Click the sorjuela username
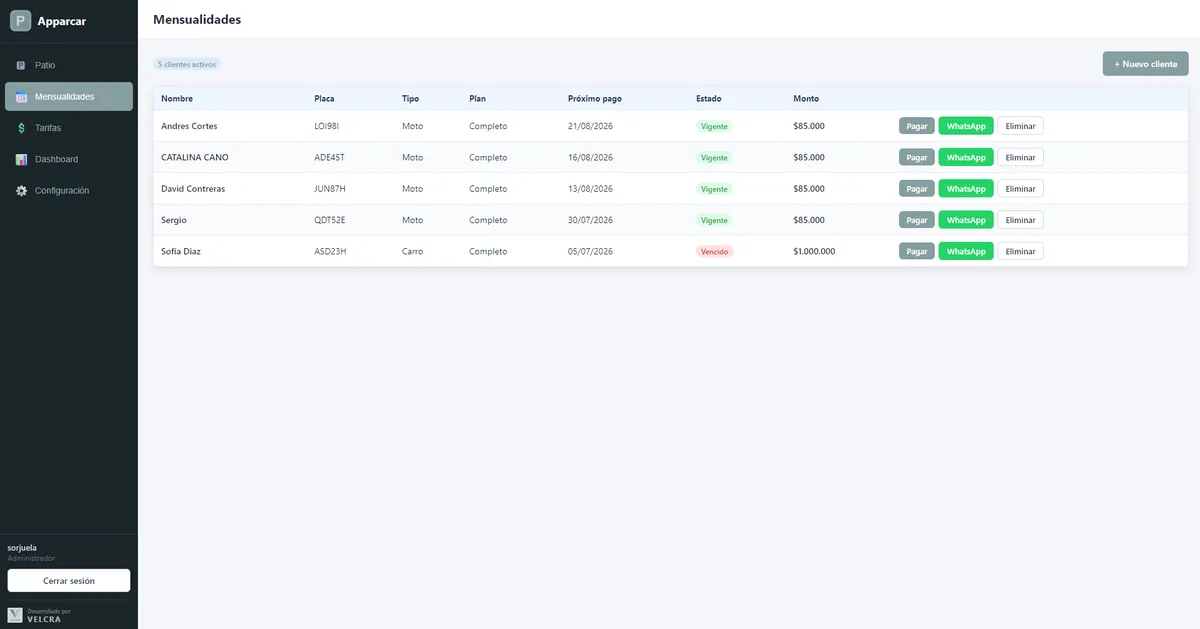The image size is (1200, 629). (22, 548)
